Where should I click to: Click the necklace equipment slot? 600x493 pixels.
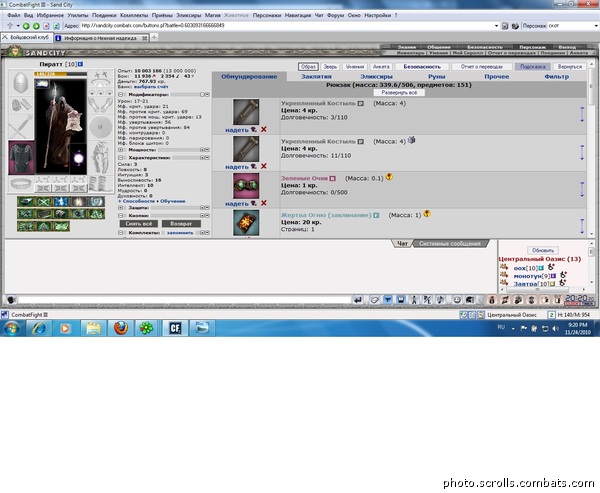(x=101, y=84)
